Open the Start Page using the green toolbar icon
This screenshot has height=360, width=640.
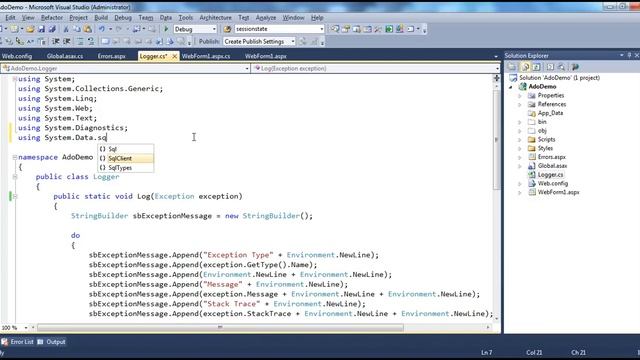coord(389,29)
